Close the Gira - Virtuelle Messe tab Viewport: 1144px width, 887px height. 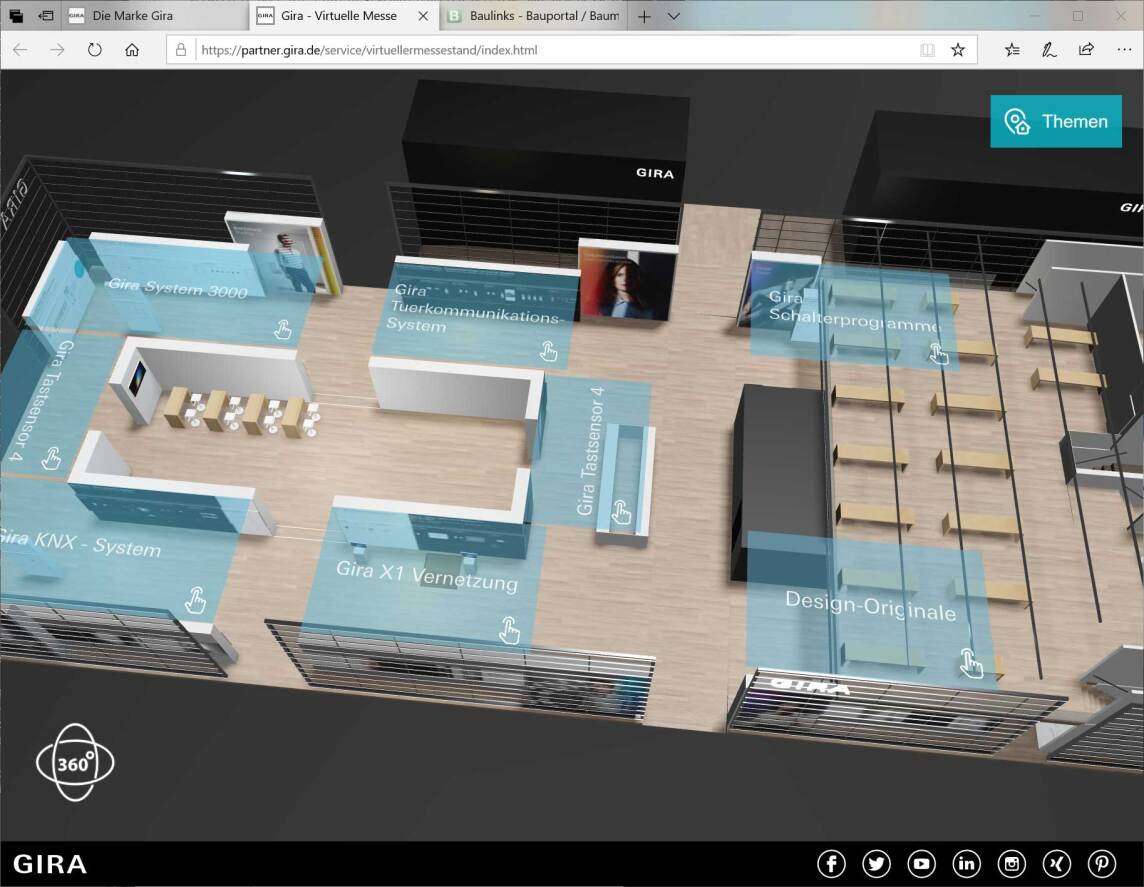(423, 15)
